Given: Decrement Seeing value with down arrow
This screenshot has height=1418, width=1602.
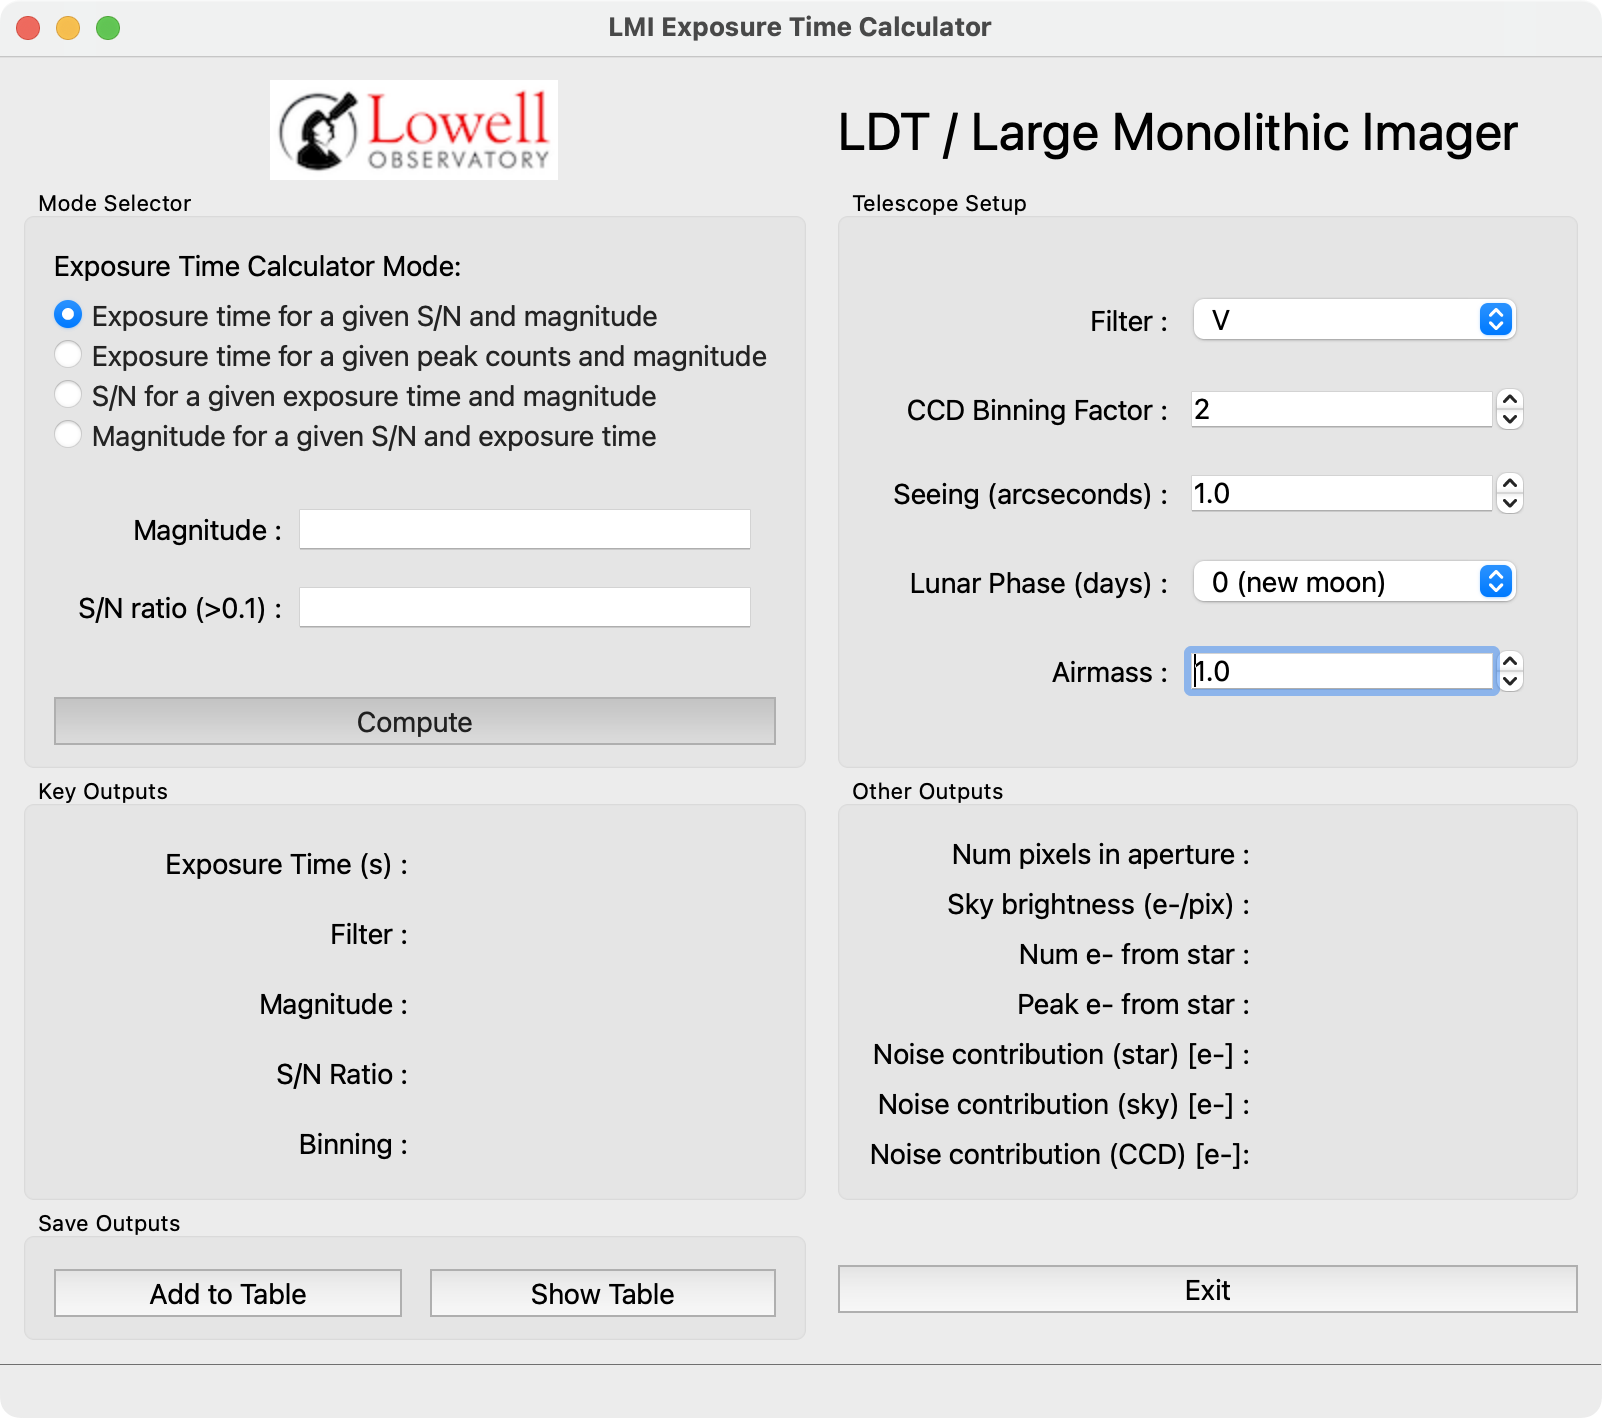Looking at the screenshot, I should 1510,503.
